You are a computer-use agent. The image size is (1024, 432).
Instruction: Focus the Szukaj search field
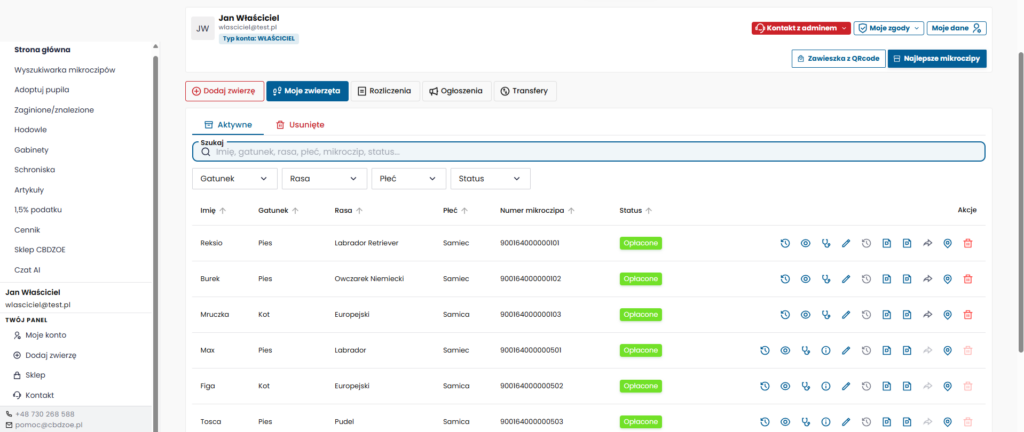[x=588, y=151]
